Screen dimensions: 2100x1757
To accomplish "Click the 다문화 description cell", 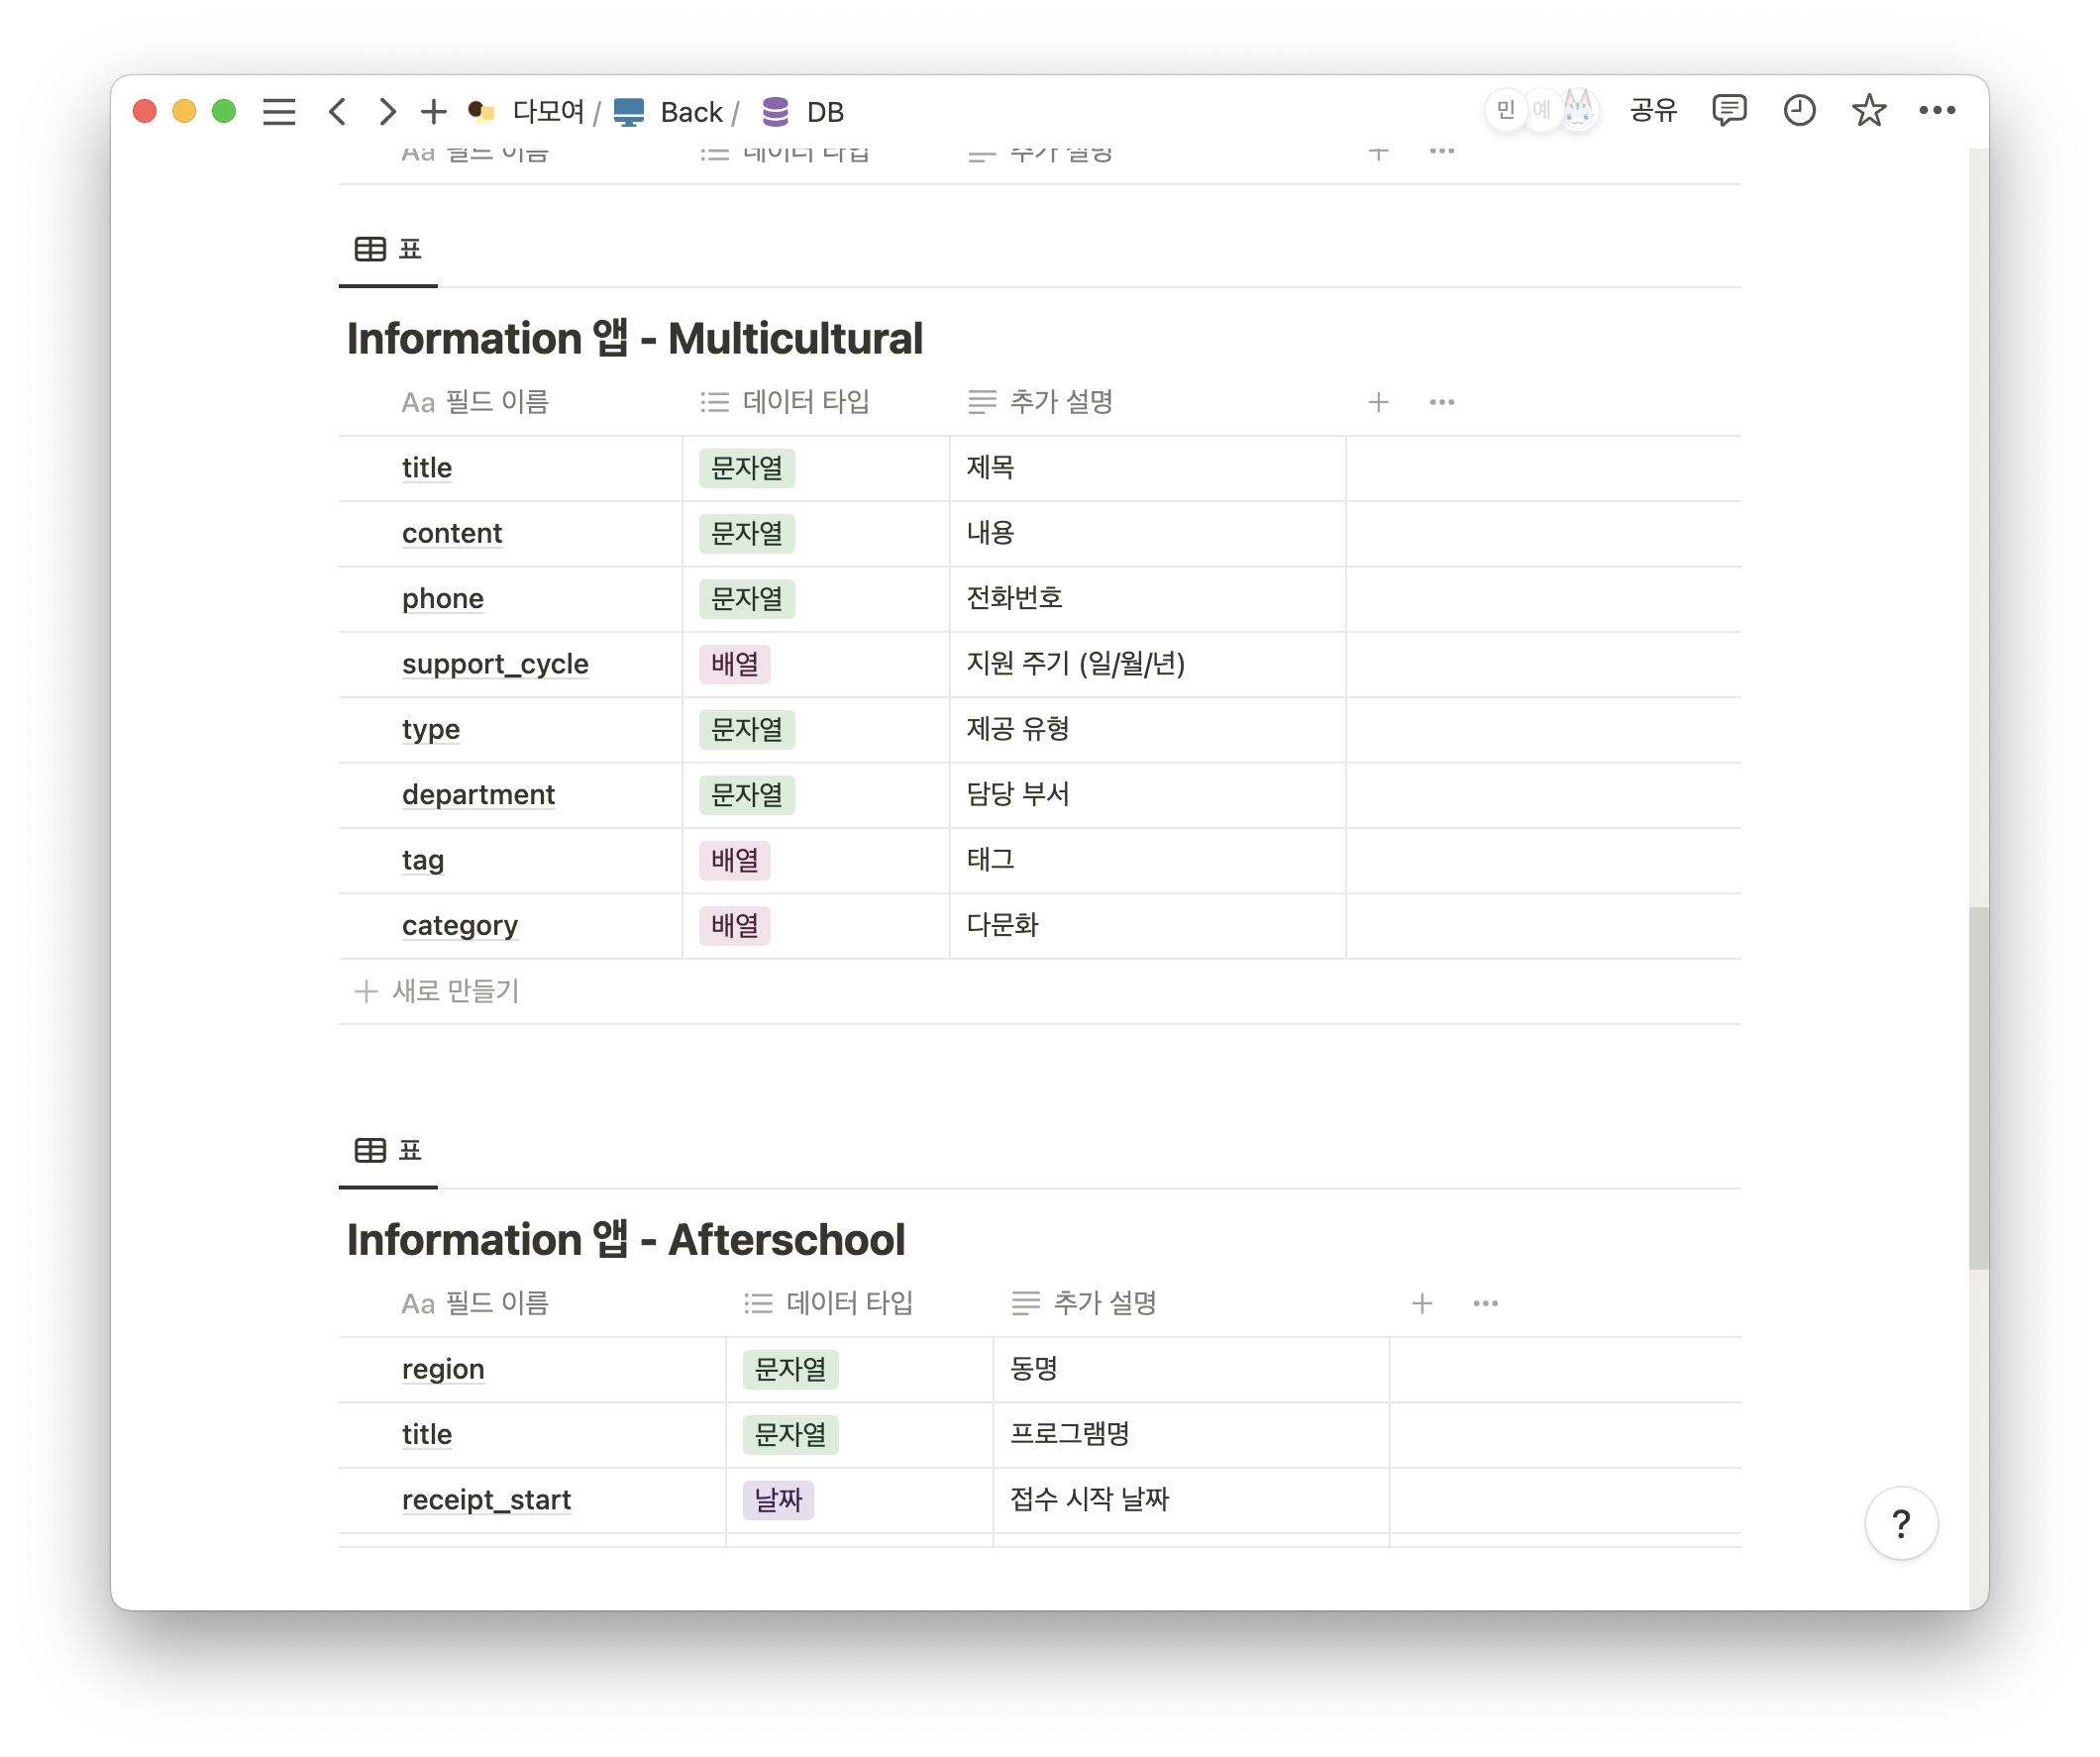I will (1148, 926).
